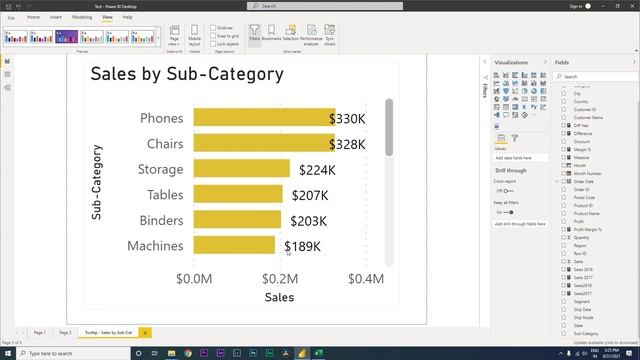Open the notification center in system tray
This screenshot has height=360, width=640.
tap(629, 353)
